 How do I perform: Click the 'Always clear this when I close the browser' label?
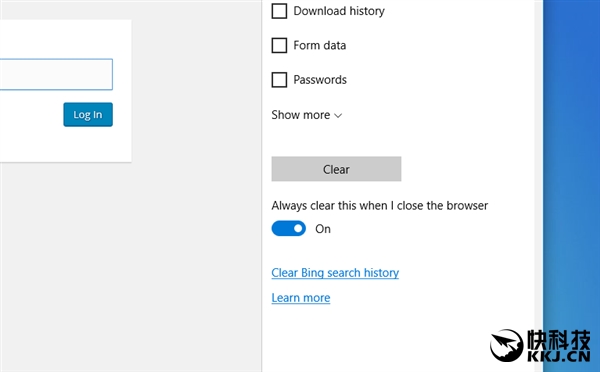tap(380, 206)
